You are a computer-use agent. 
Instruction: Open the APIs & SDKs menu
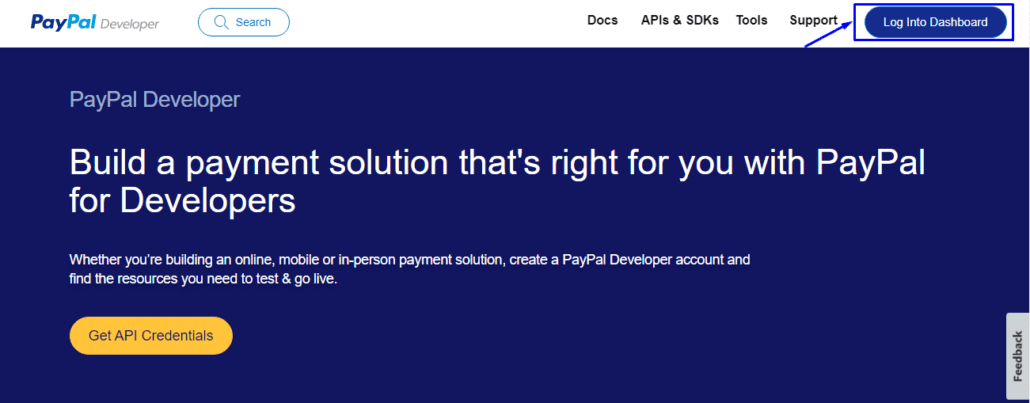click(680, 20)
